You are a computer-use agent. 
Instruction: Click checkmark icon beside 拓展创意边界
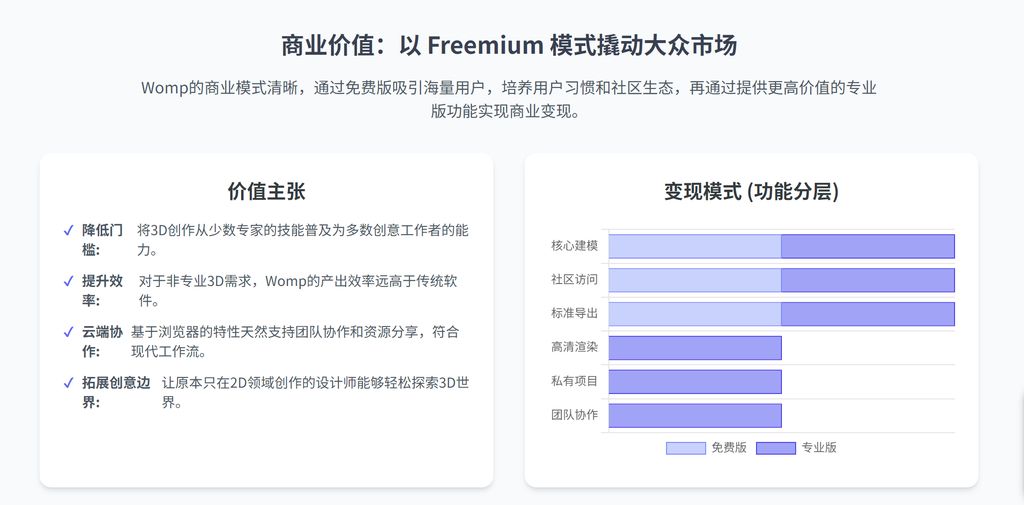pos(68,383)
